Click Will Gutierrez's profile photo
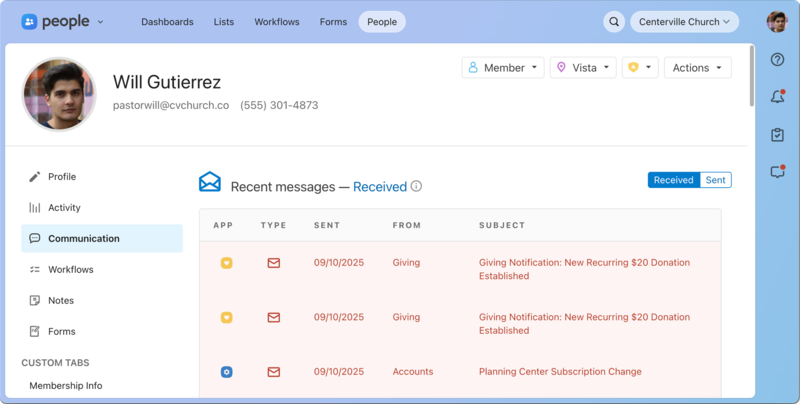 59,93
